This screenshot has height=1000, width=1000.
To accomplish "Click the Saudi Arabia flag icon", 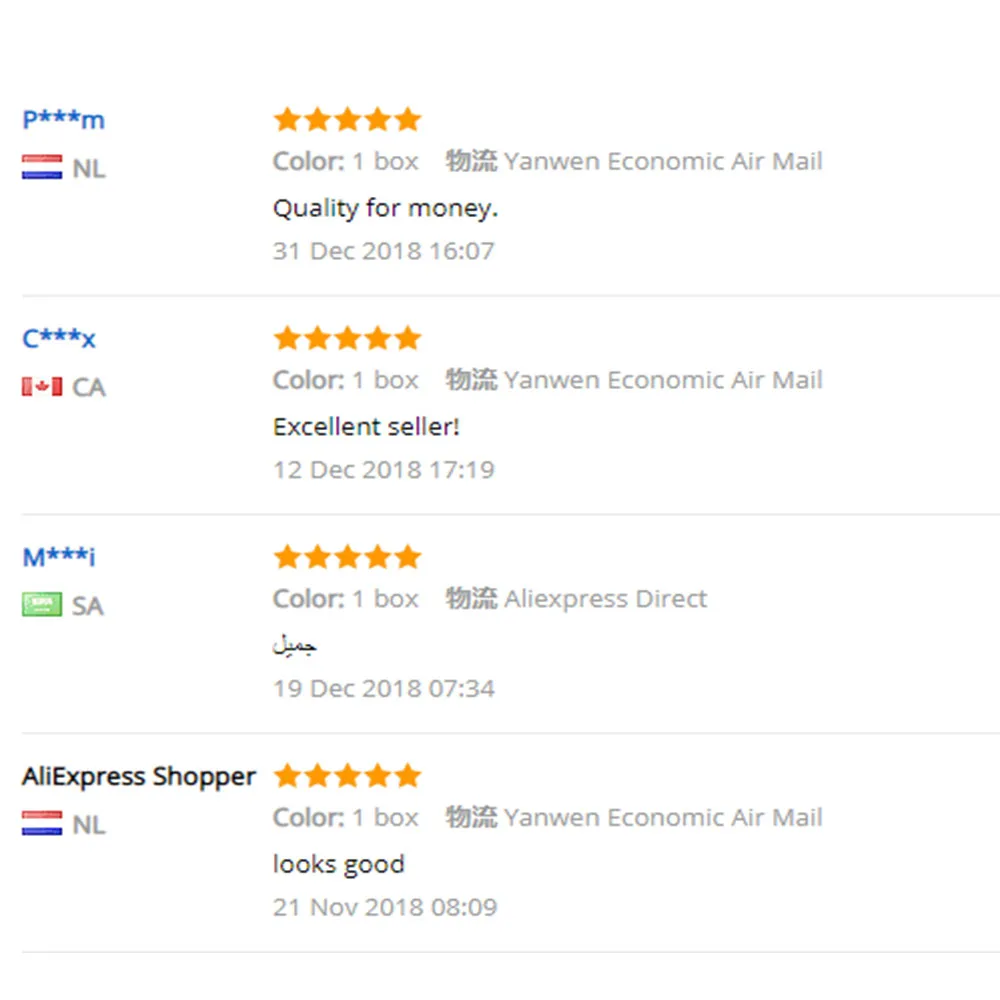I will [42, 605].
